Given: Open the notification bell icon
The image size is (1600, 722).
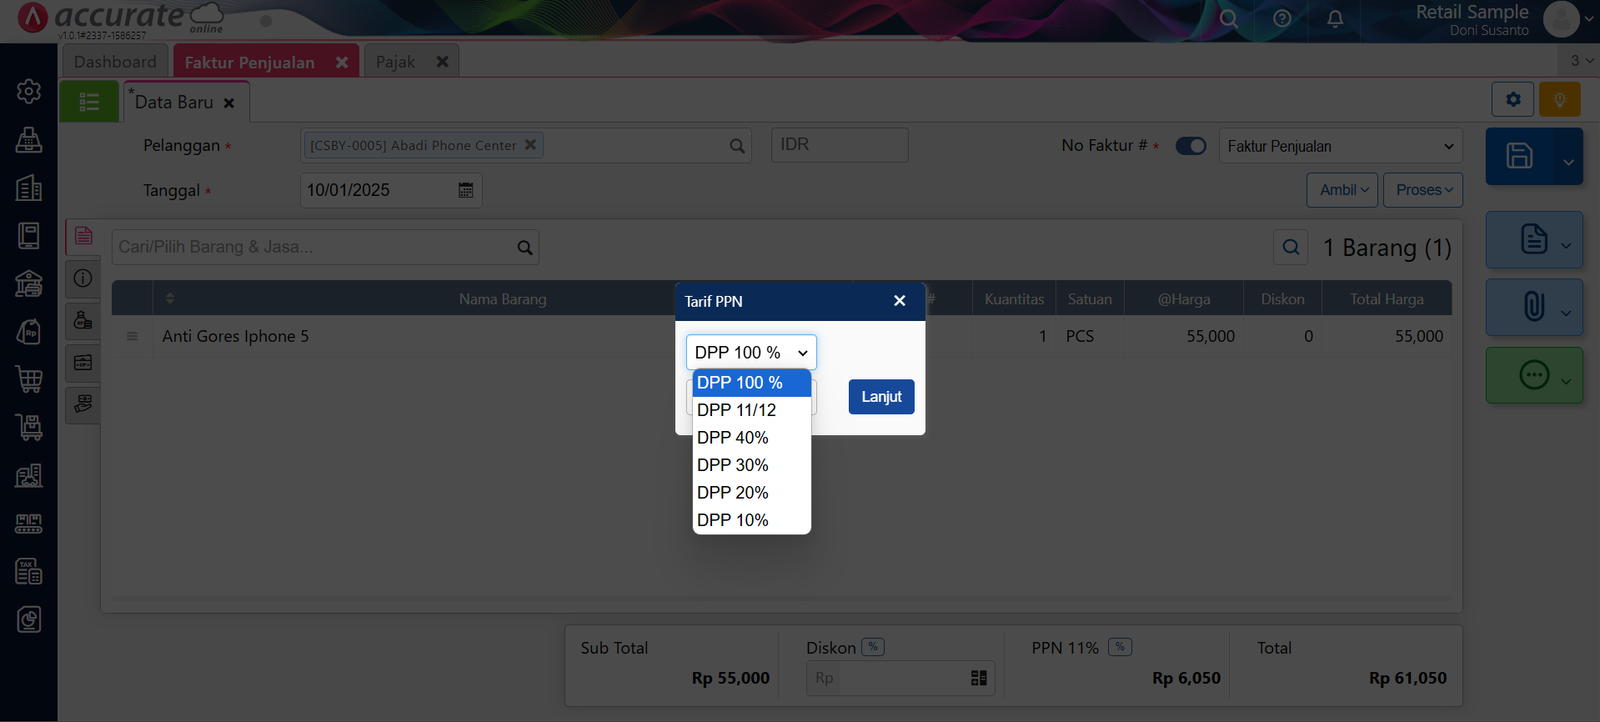Looking at the screenshot, I should [x=1335, y=19].
